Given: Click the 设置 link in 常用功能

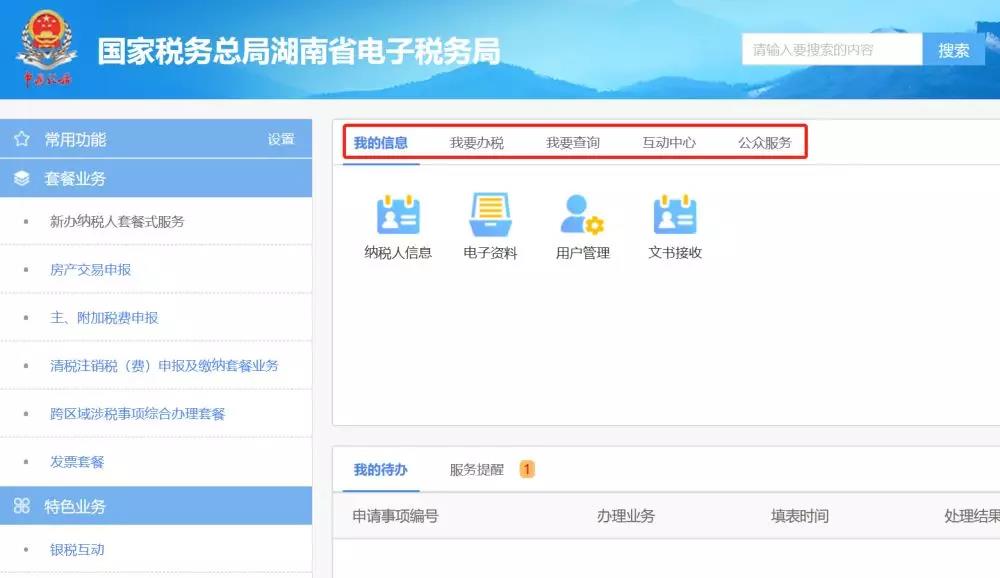Looking at the screenshot, I should 281,140.
